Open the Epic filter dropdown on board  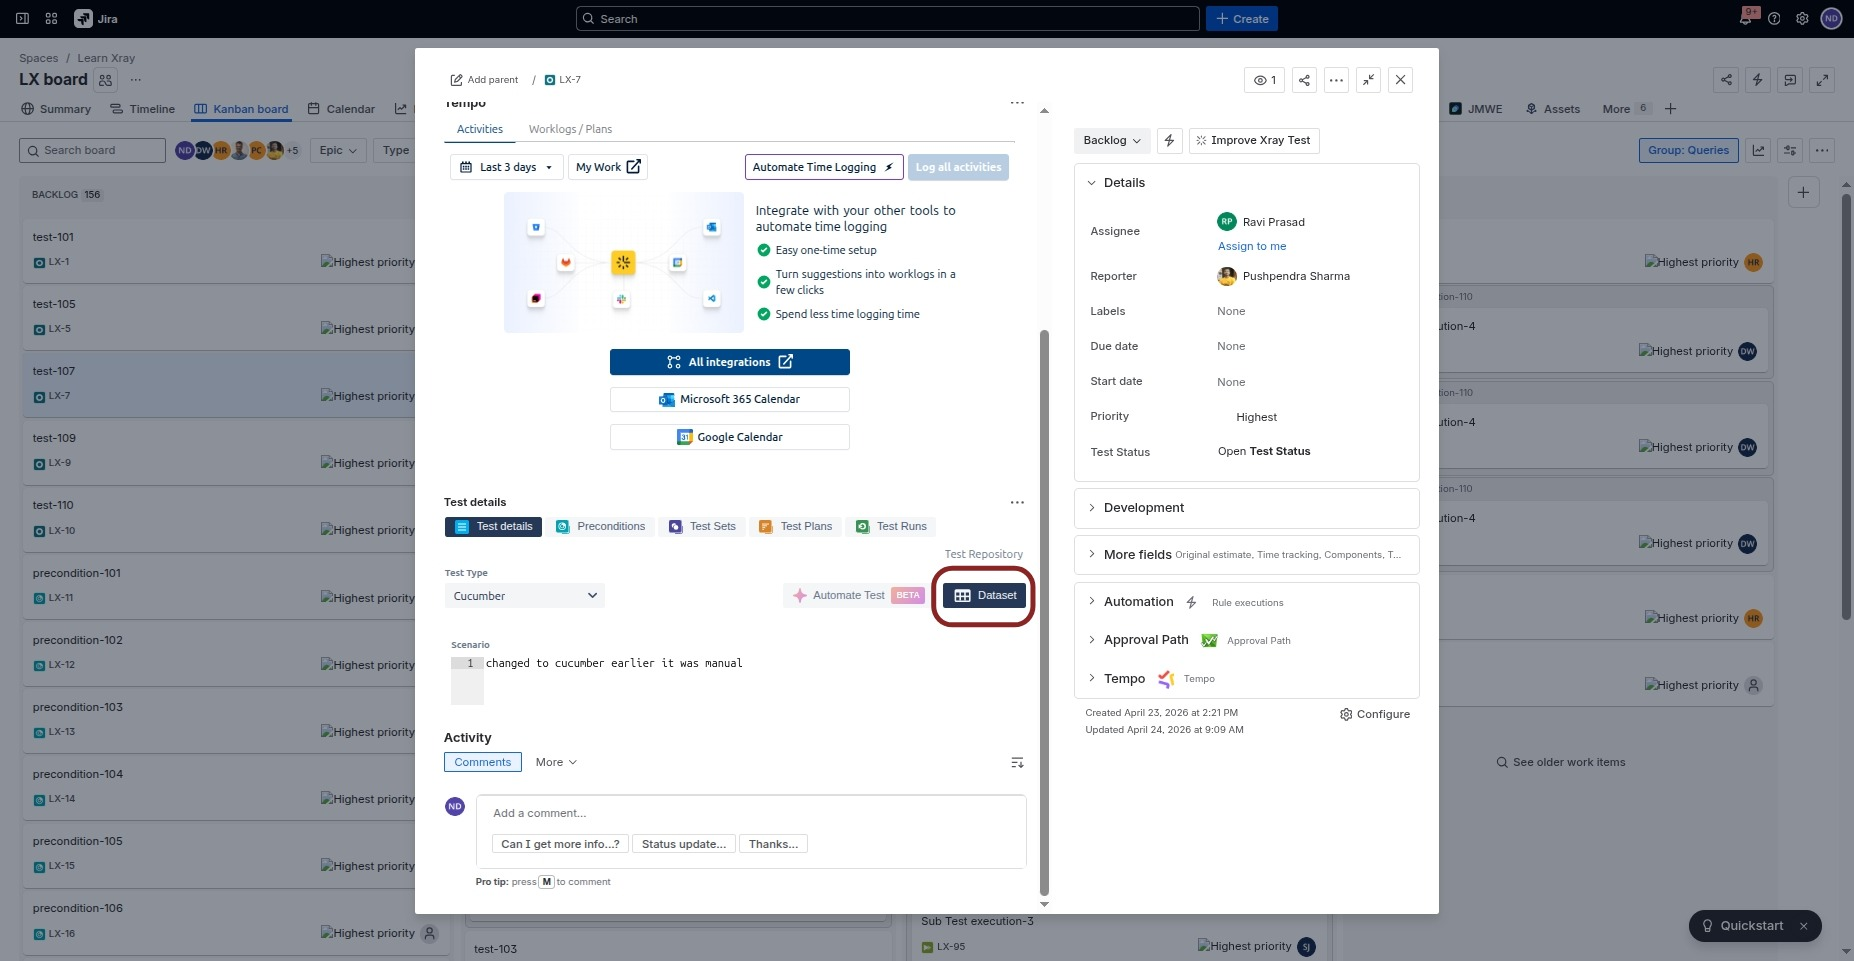coord(338,151)
